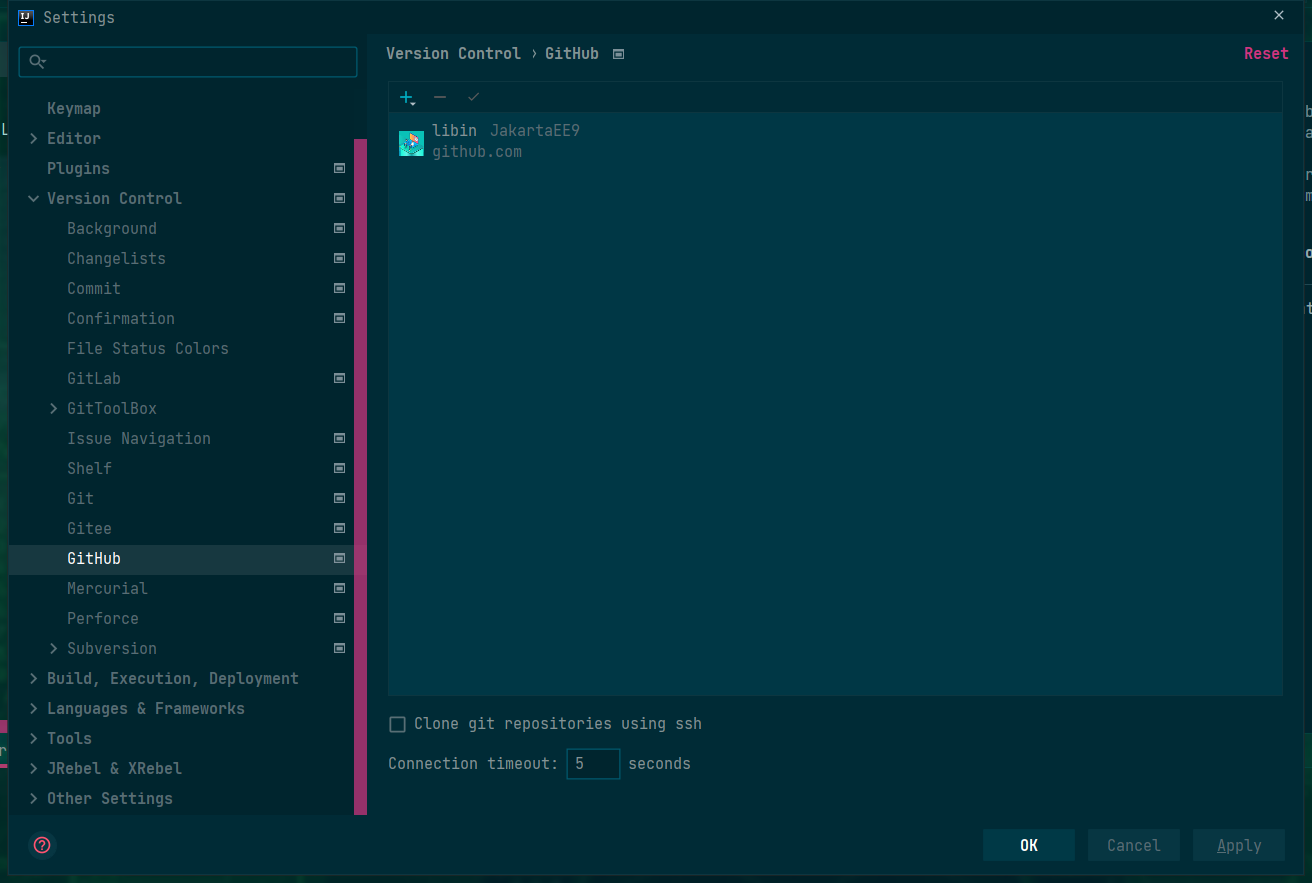Click the libin account avatar
The image size is (1312, 883).
[411, 143]
